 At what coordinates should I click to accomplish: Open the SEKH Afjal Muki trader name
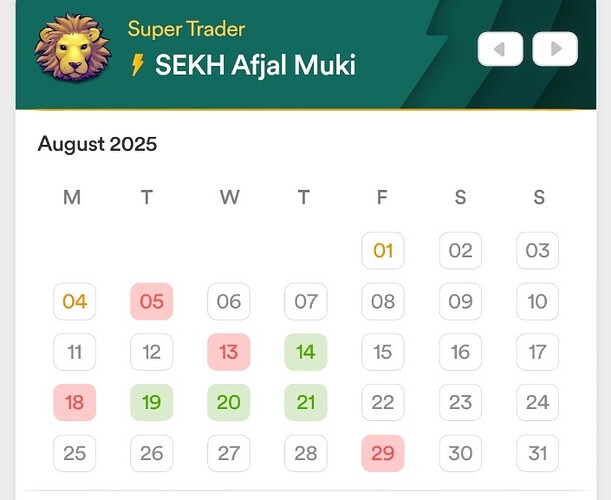click(255, 66)
